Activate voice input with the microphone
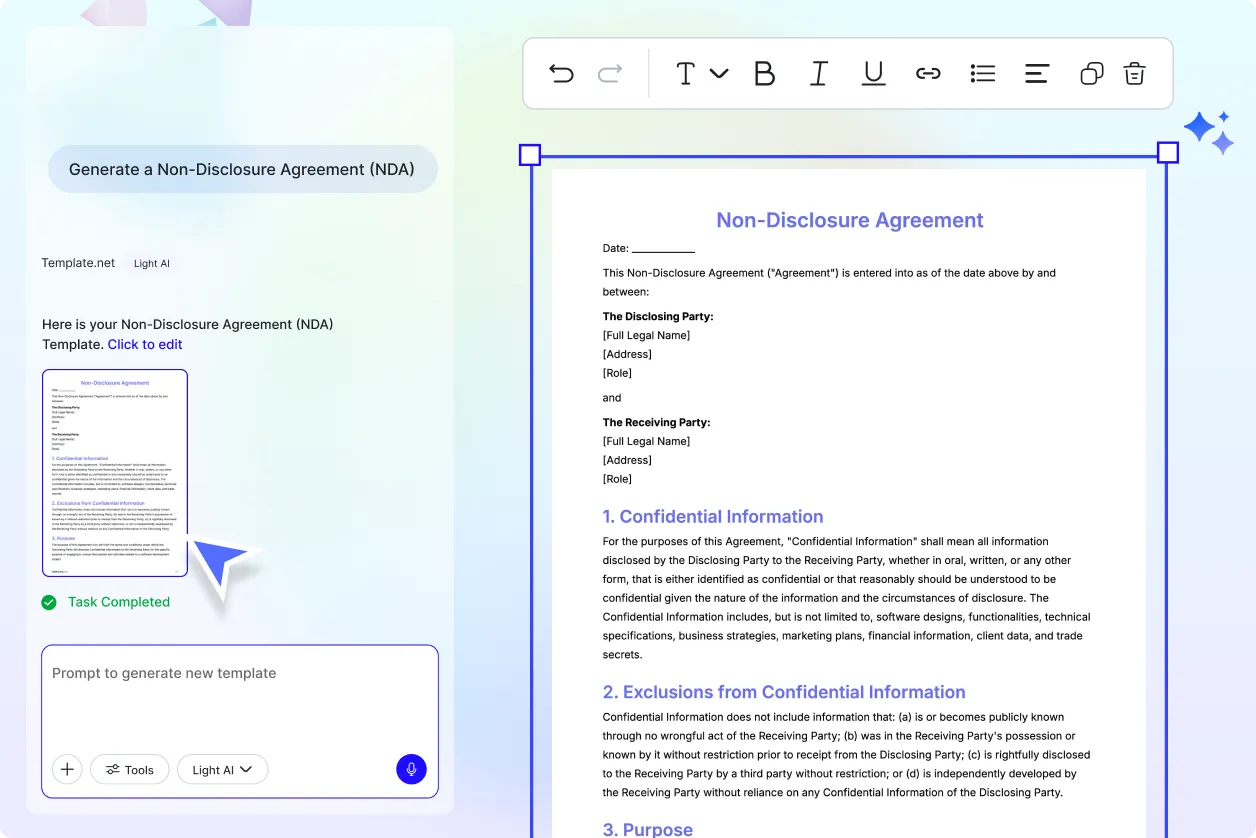 (x=411, y=769)
